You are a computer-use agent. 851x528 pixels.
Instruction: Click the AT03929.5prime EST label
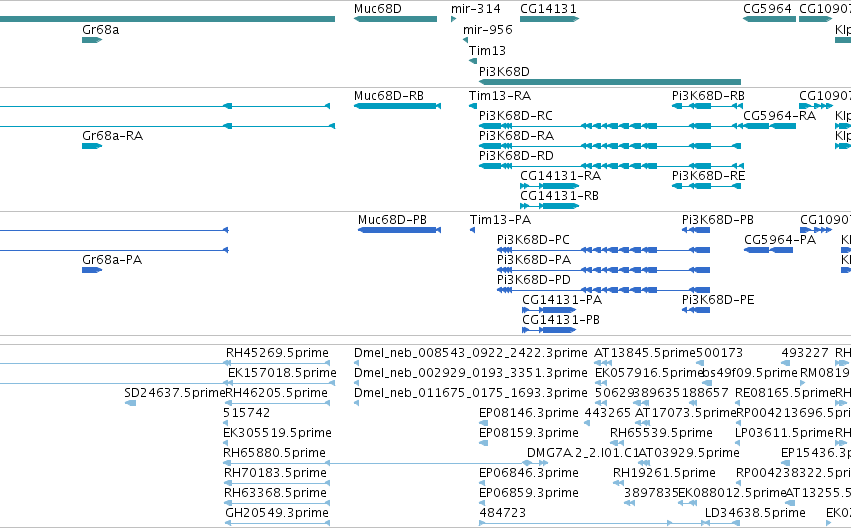tap(689, 454)
